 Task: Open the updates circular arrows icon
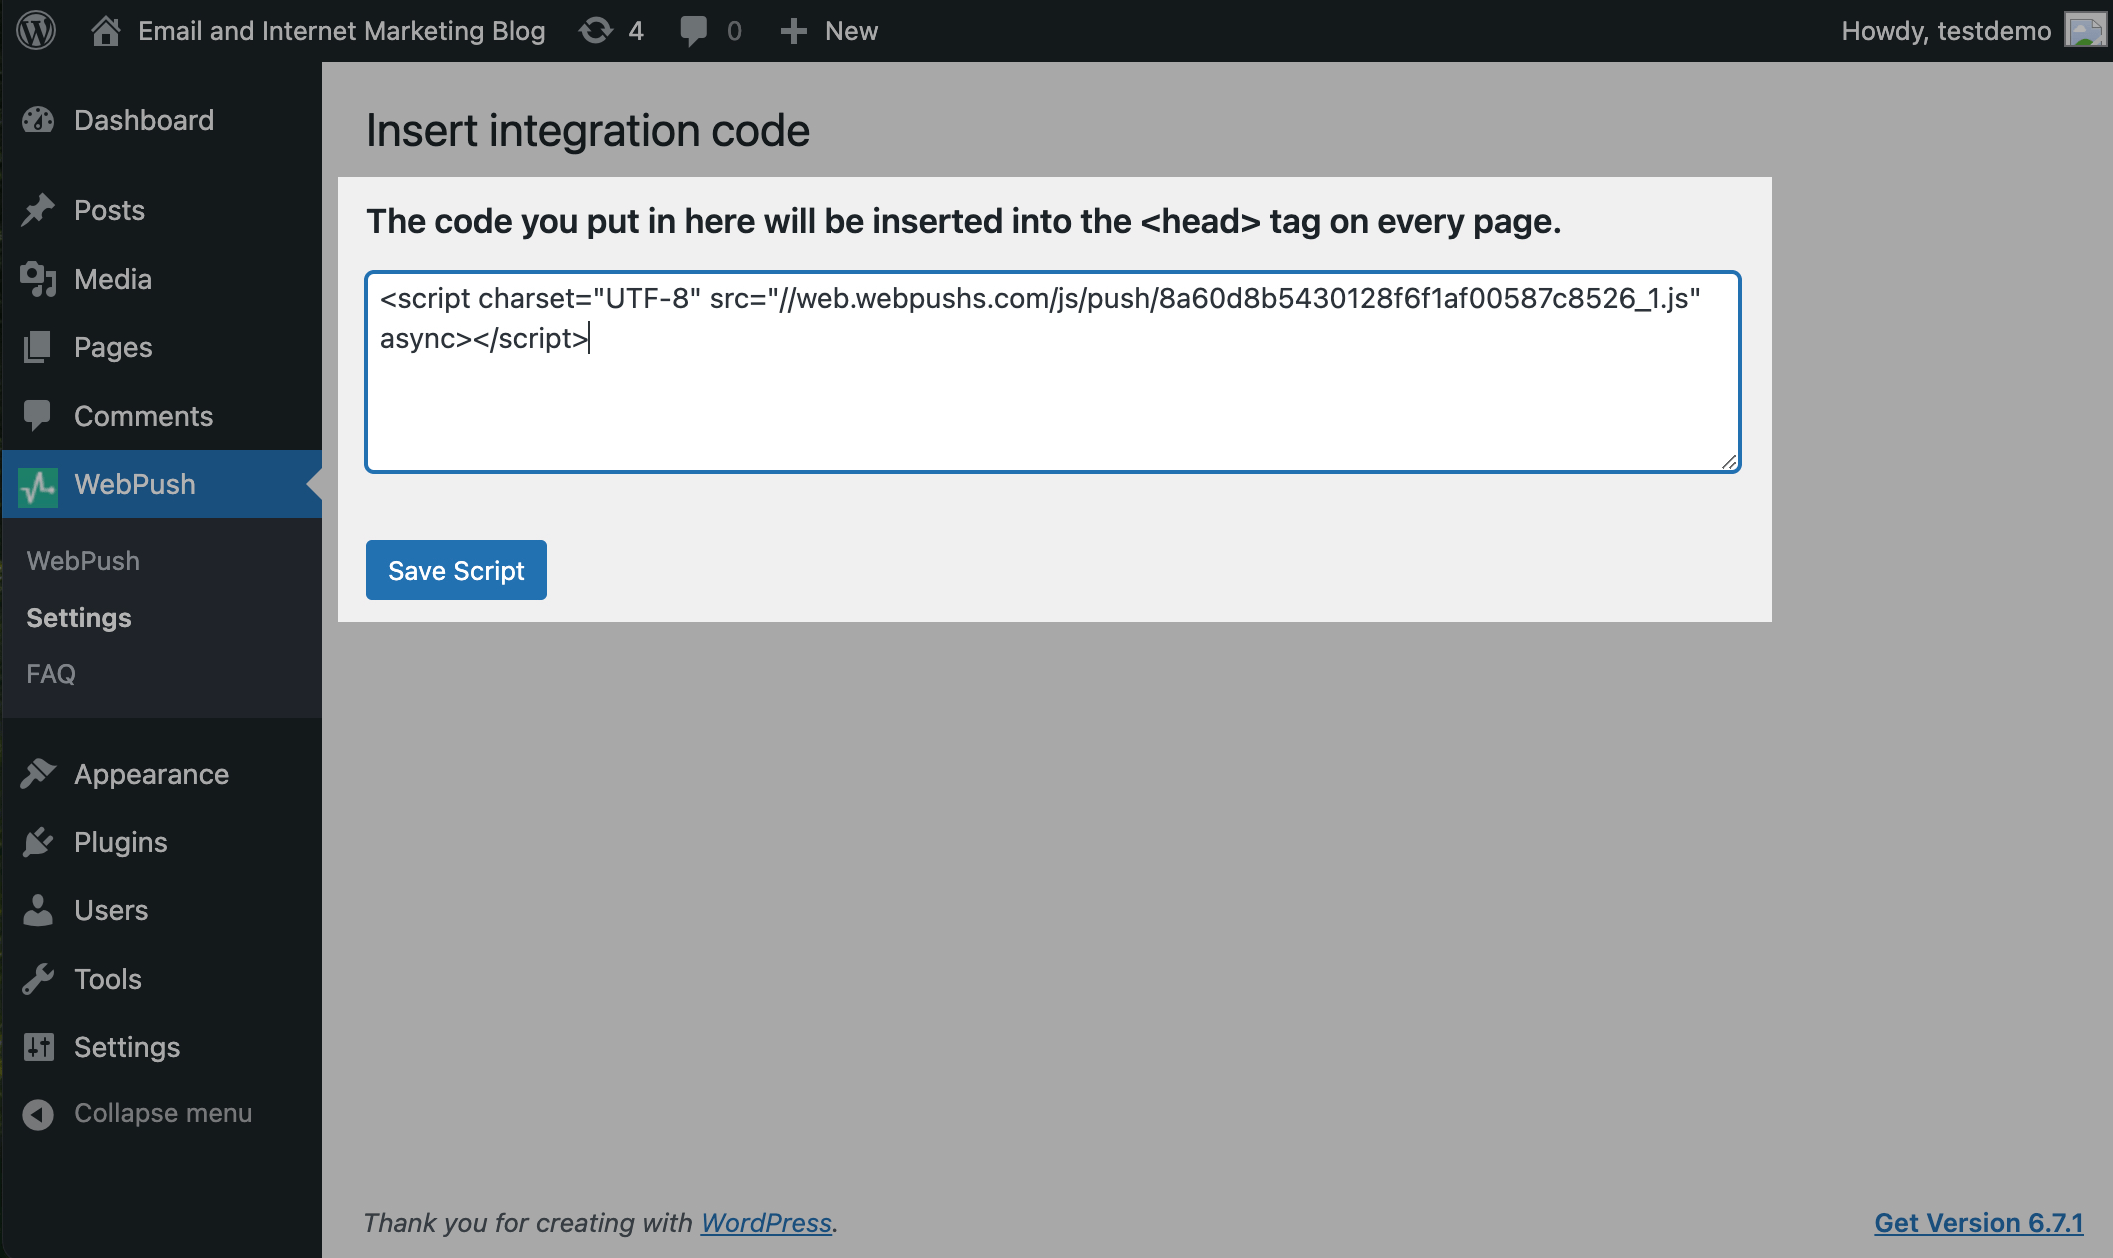596,31
